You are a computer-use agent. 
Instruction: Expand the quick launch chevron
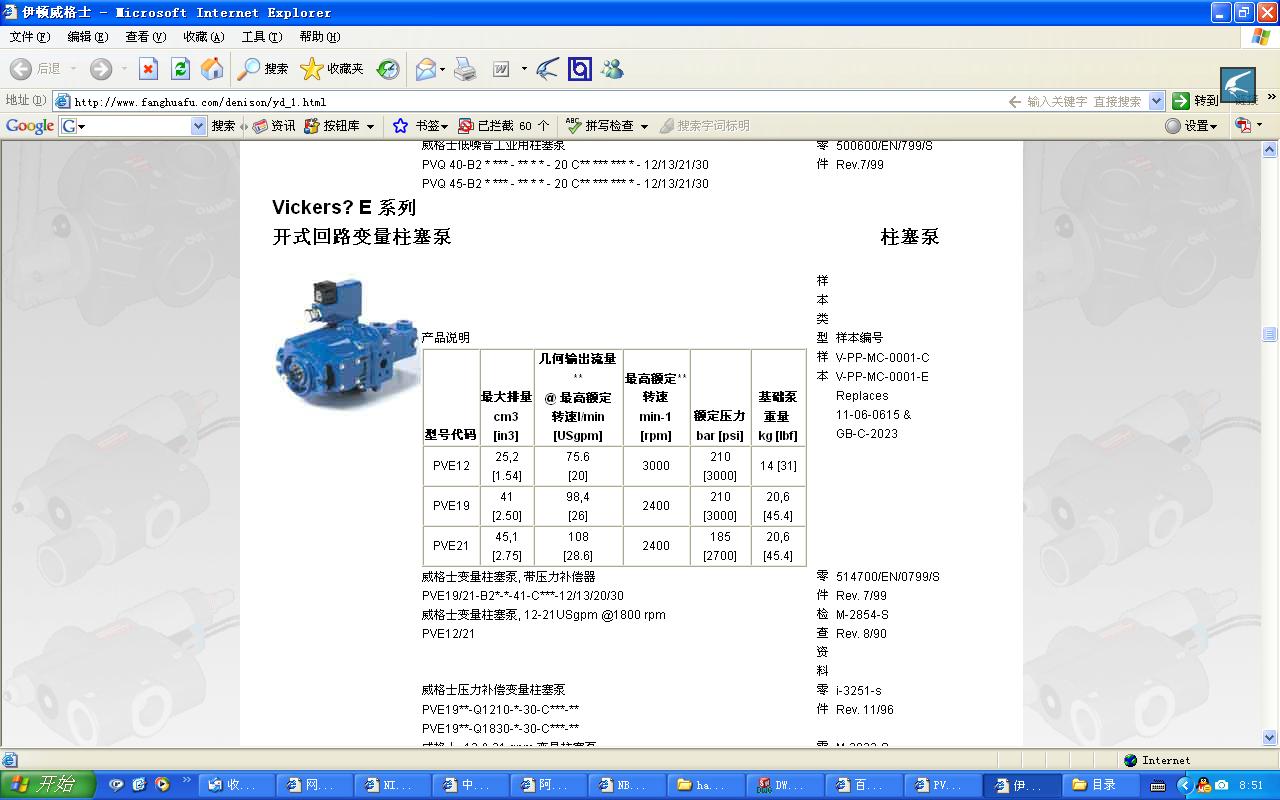pyautogui.click(x=186, y=780)
